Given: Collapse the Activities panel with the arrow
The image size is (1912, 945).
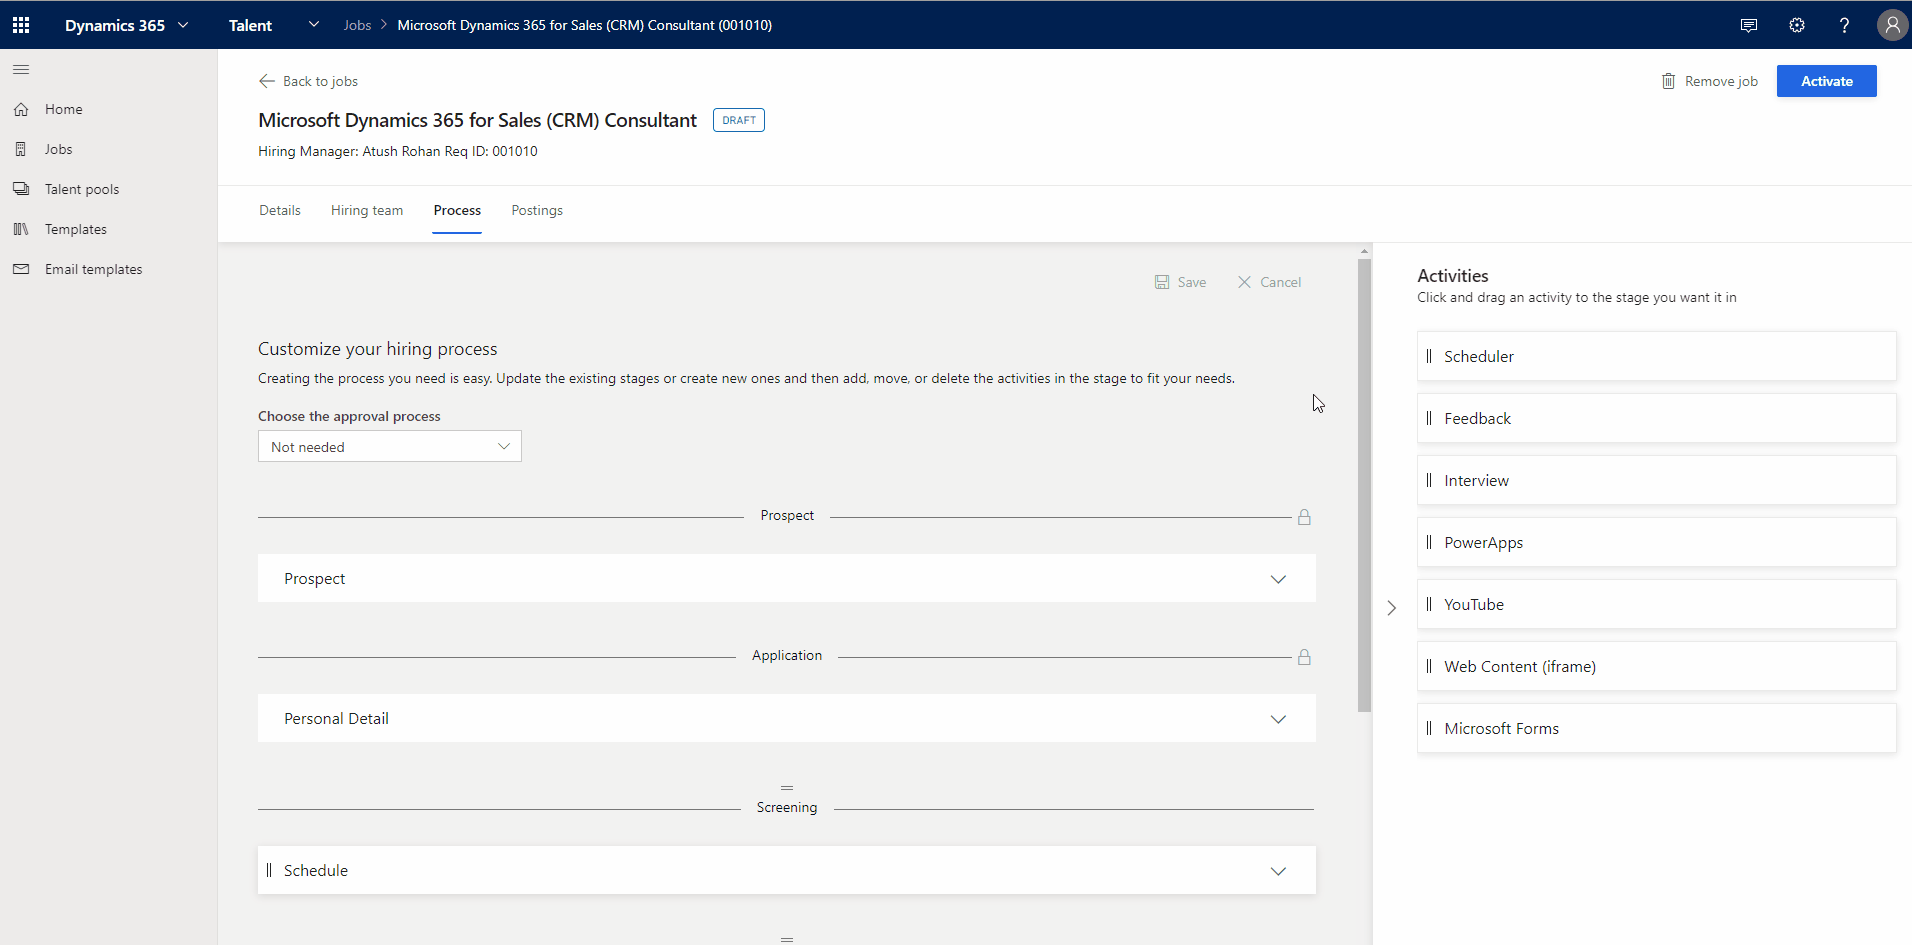Looking at the screenshot, I should tap(1391, 607).
